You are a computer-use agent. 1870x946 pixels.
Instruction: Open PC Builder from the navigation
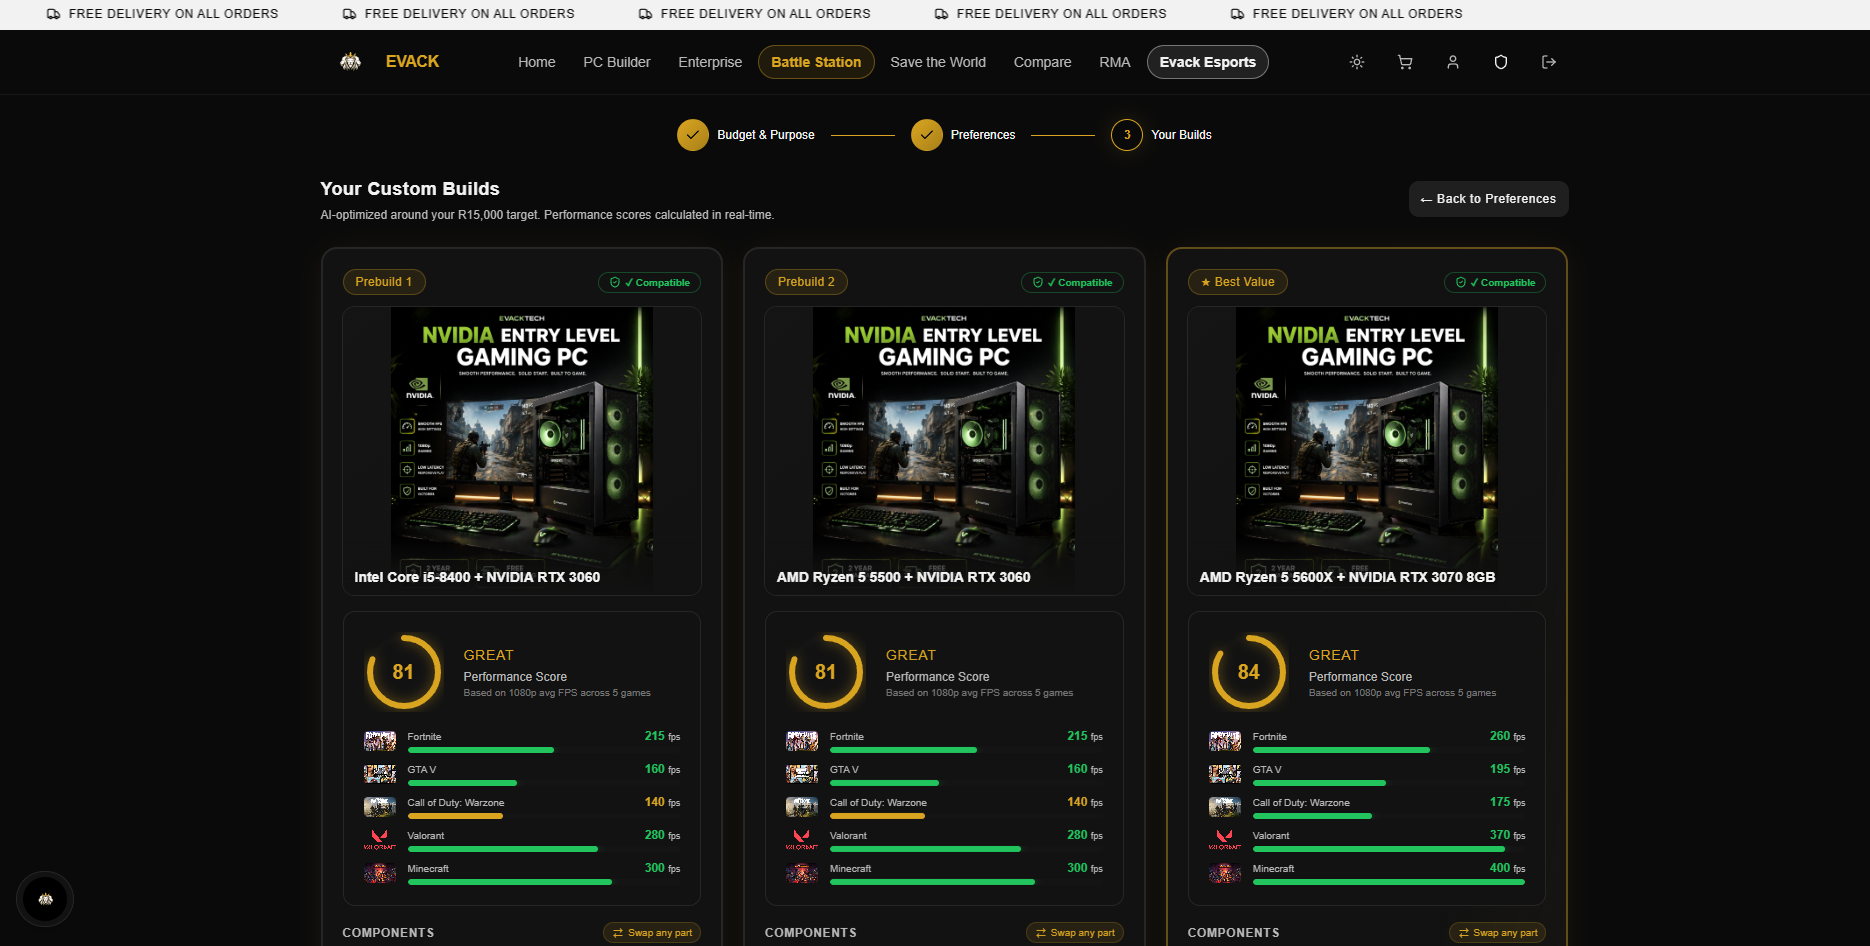tap(617, 62)
